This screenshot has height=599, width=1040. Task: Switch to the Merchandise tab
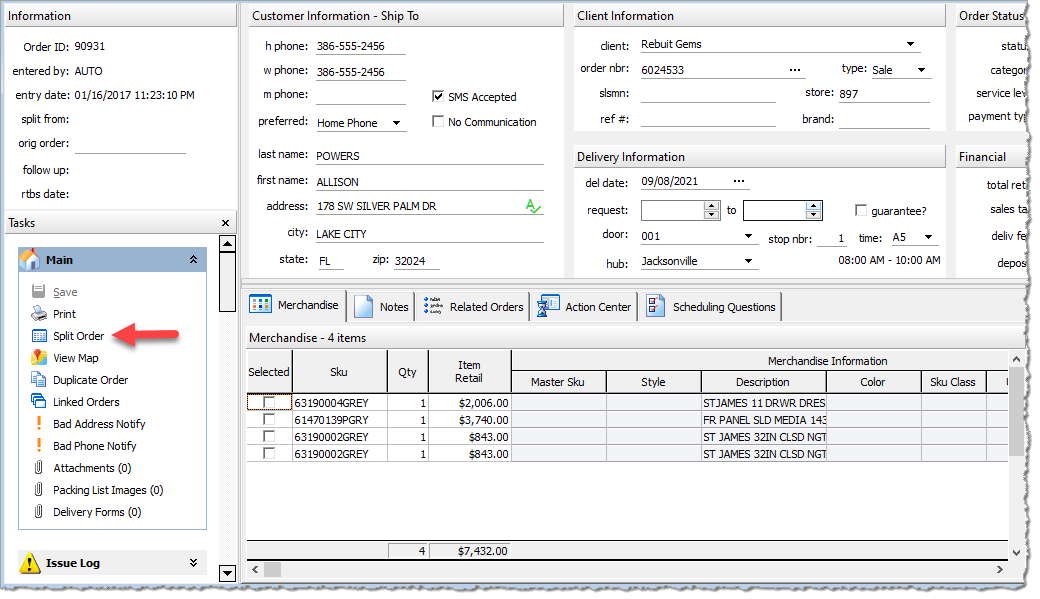point(294,305)
